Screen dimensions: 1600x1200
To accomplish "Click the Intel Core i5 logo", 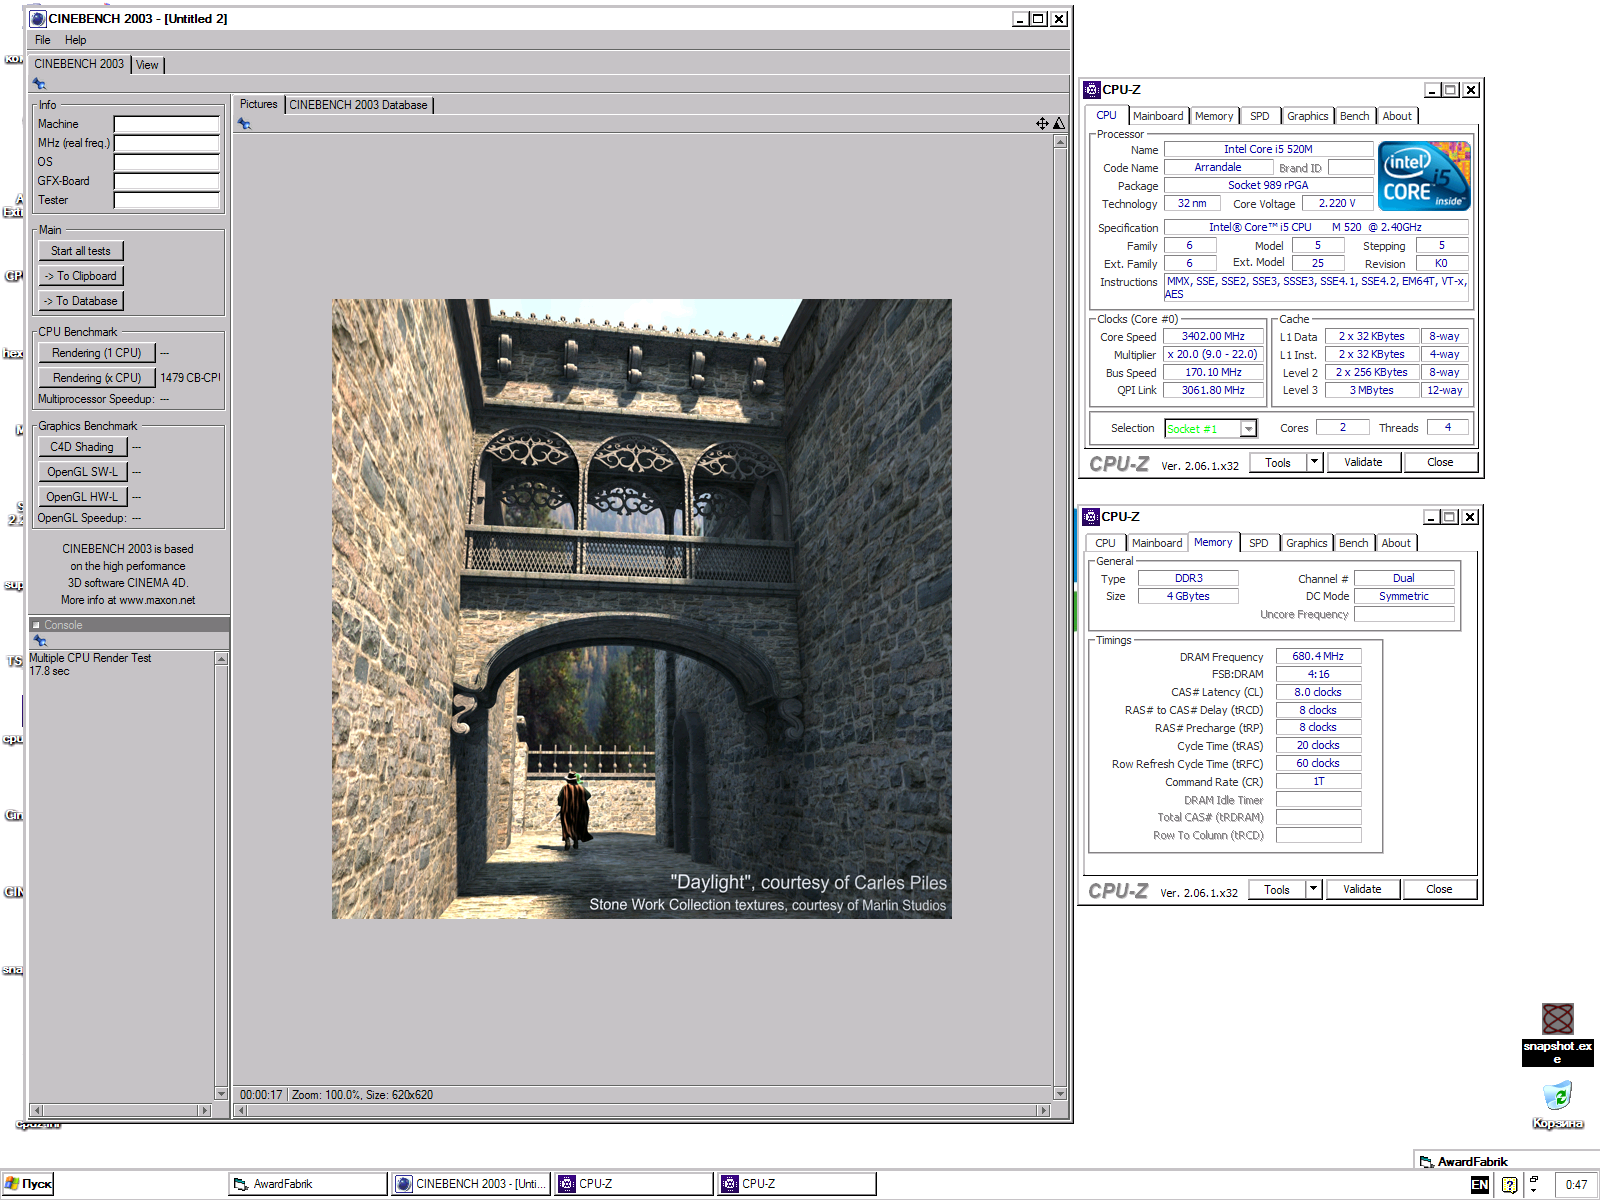I will [1425, 176].
